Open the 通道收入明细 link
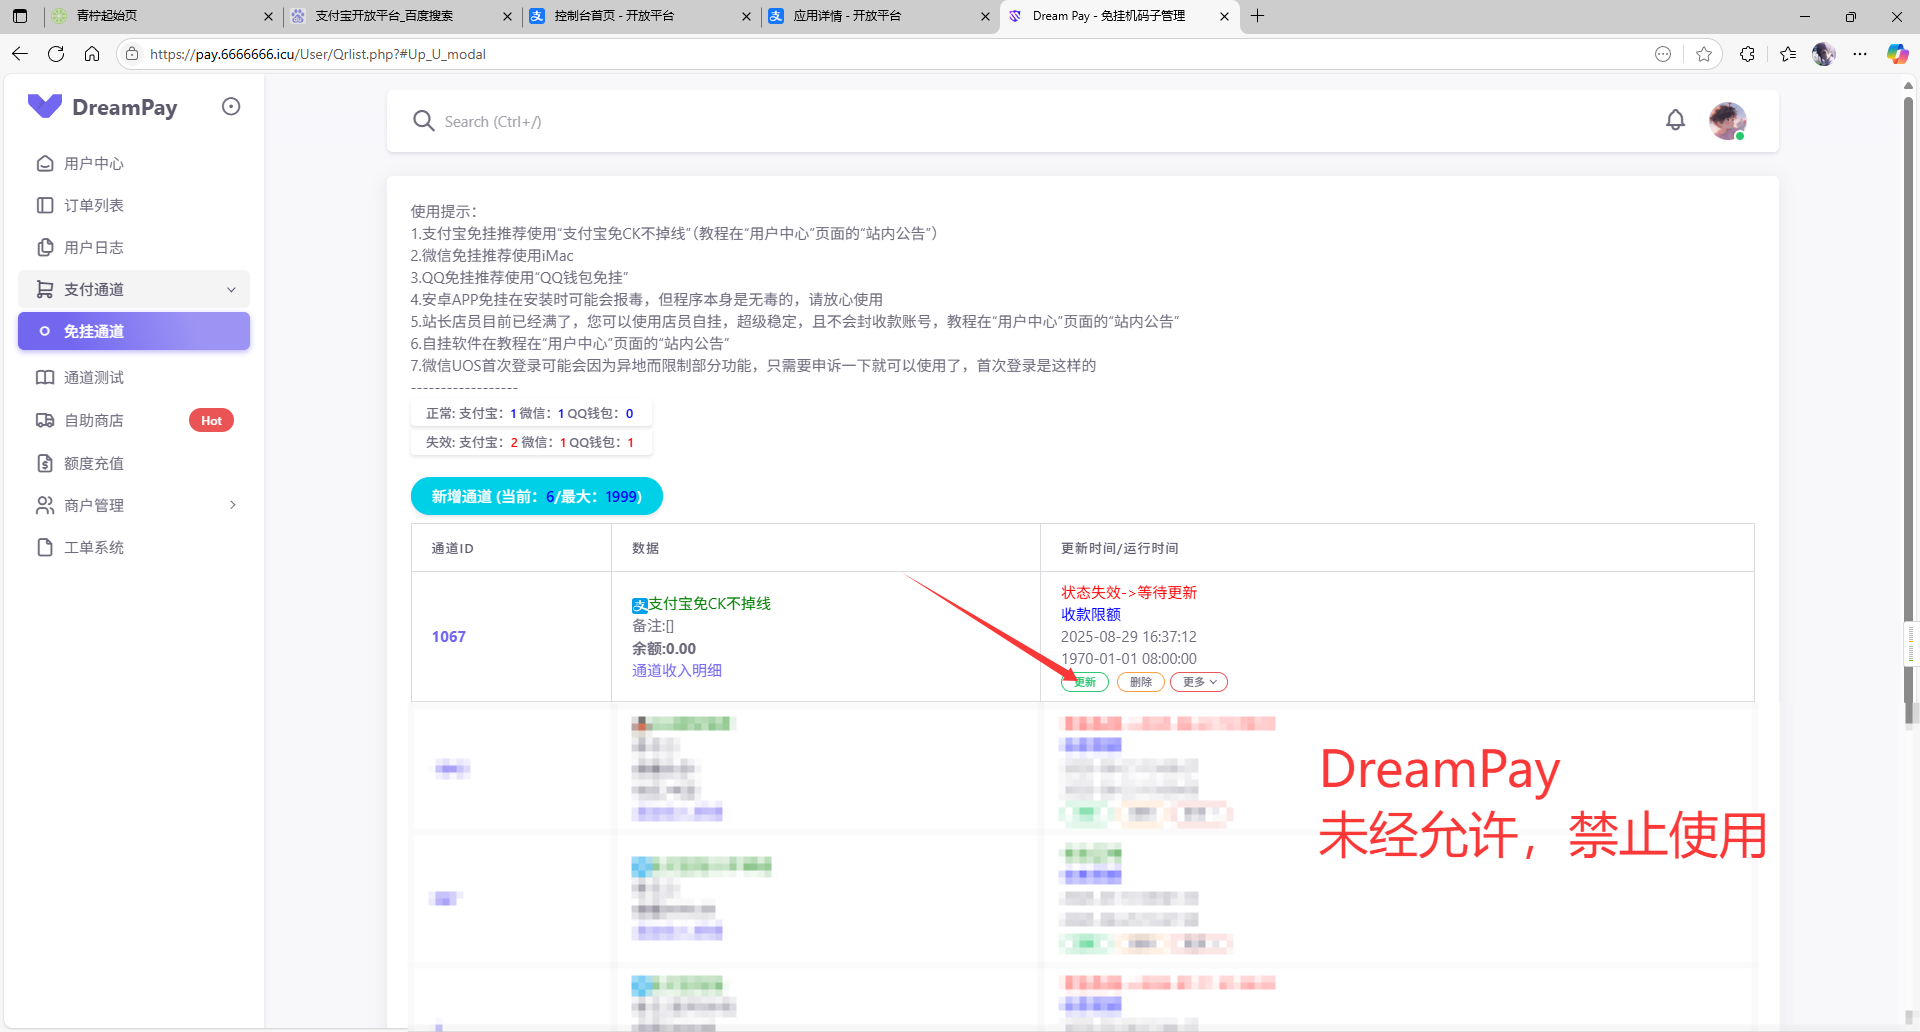 pyautogui.click(x=677, y=670)
